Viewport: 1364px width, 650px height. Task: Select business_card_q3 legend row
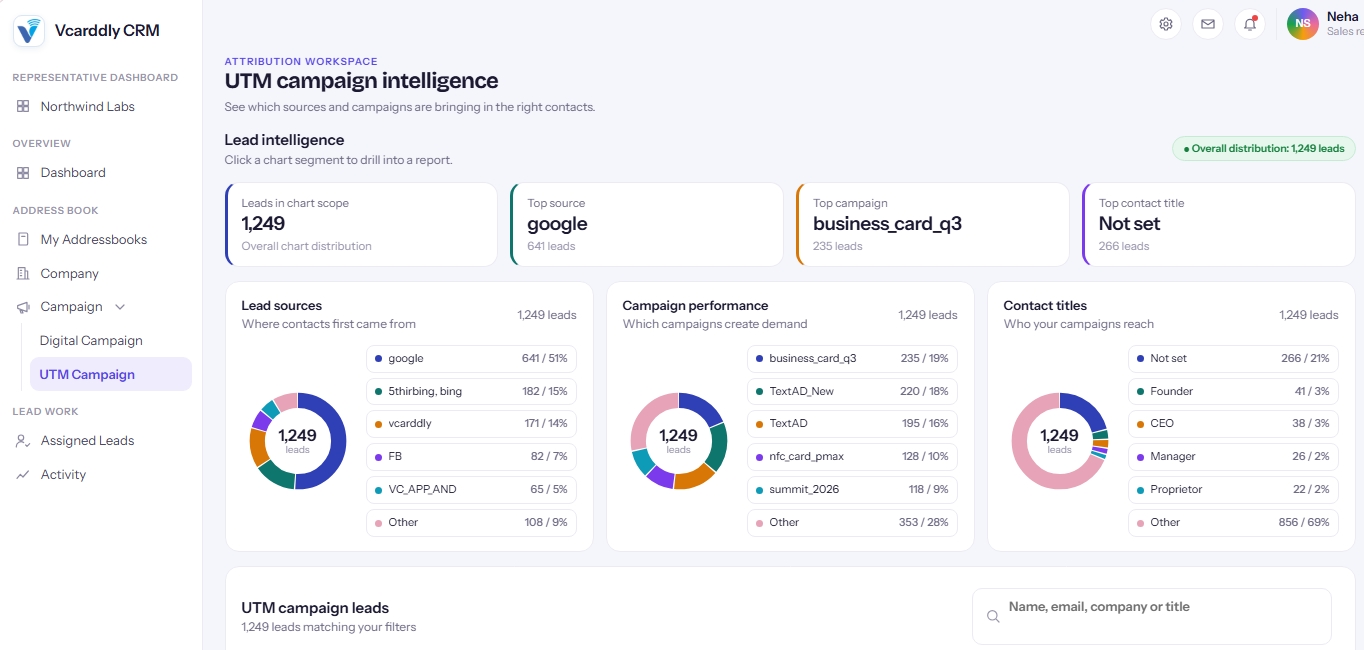(x=852, y=358)
